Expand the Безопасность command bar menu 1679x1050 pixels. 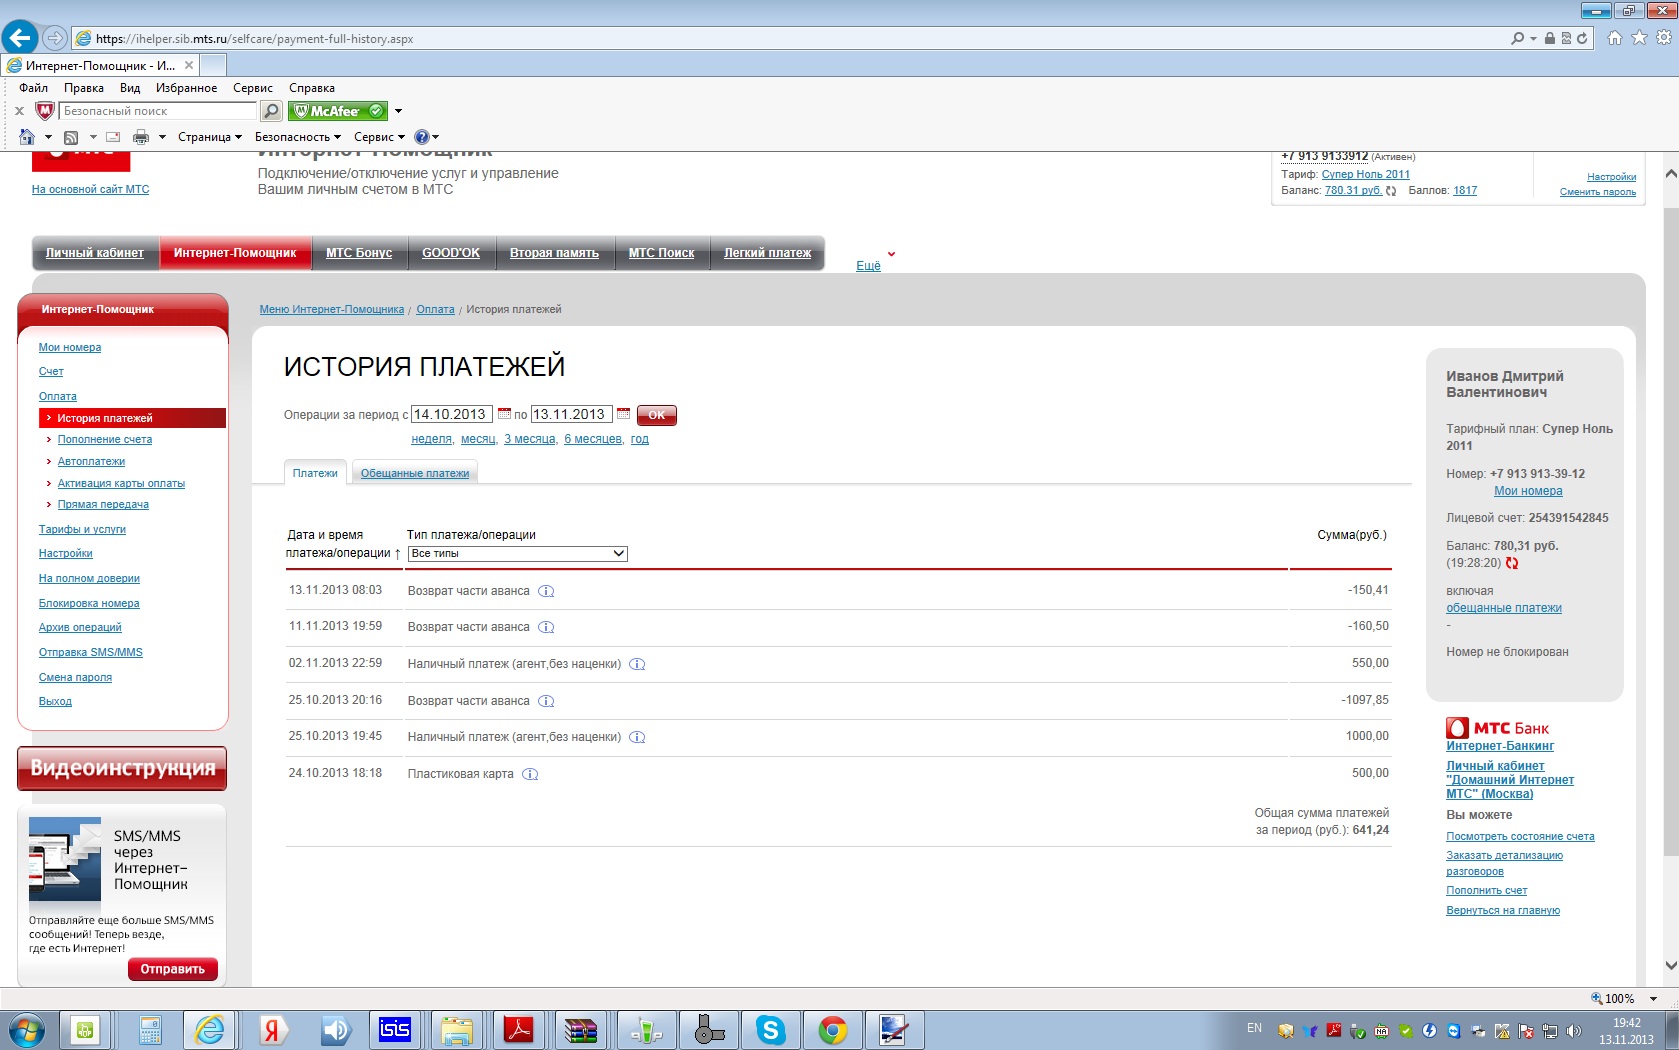pos(298,137)
